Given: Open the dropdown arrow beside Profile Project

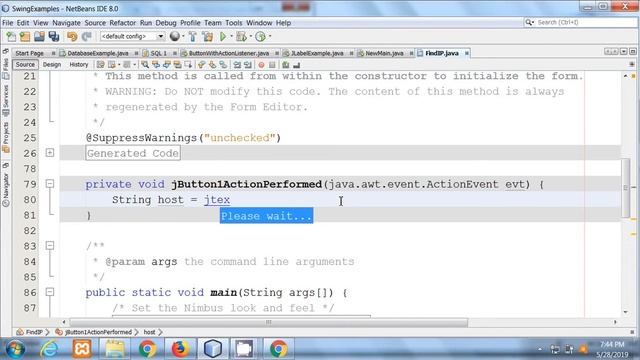Looking at the screenshot, I should click(270, 37).
